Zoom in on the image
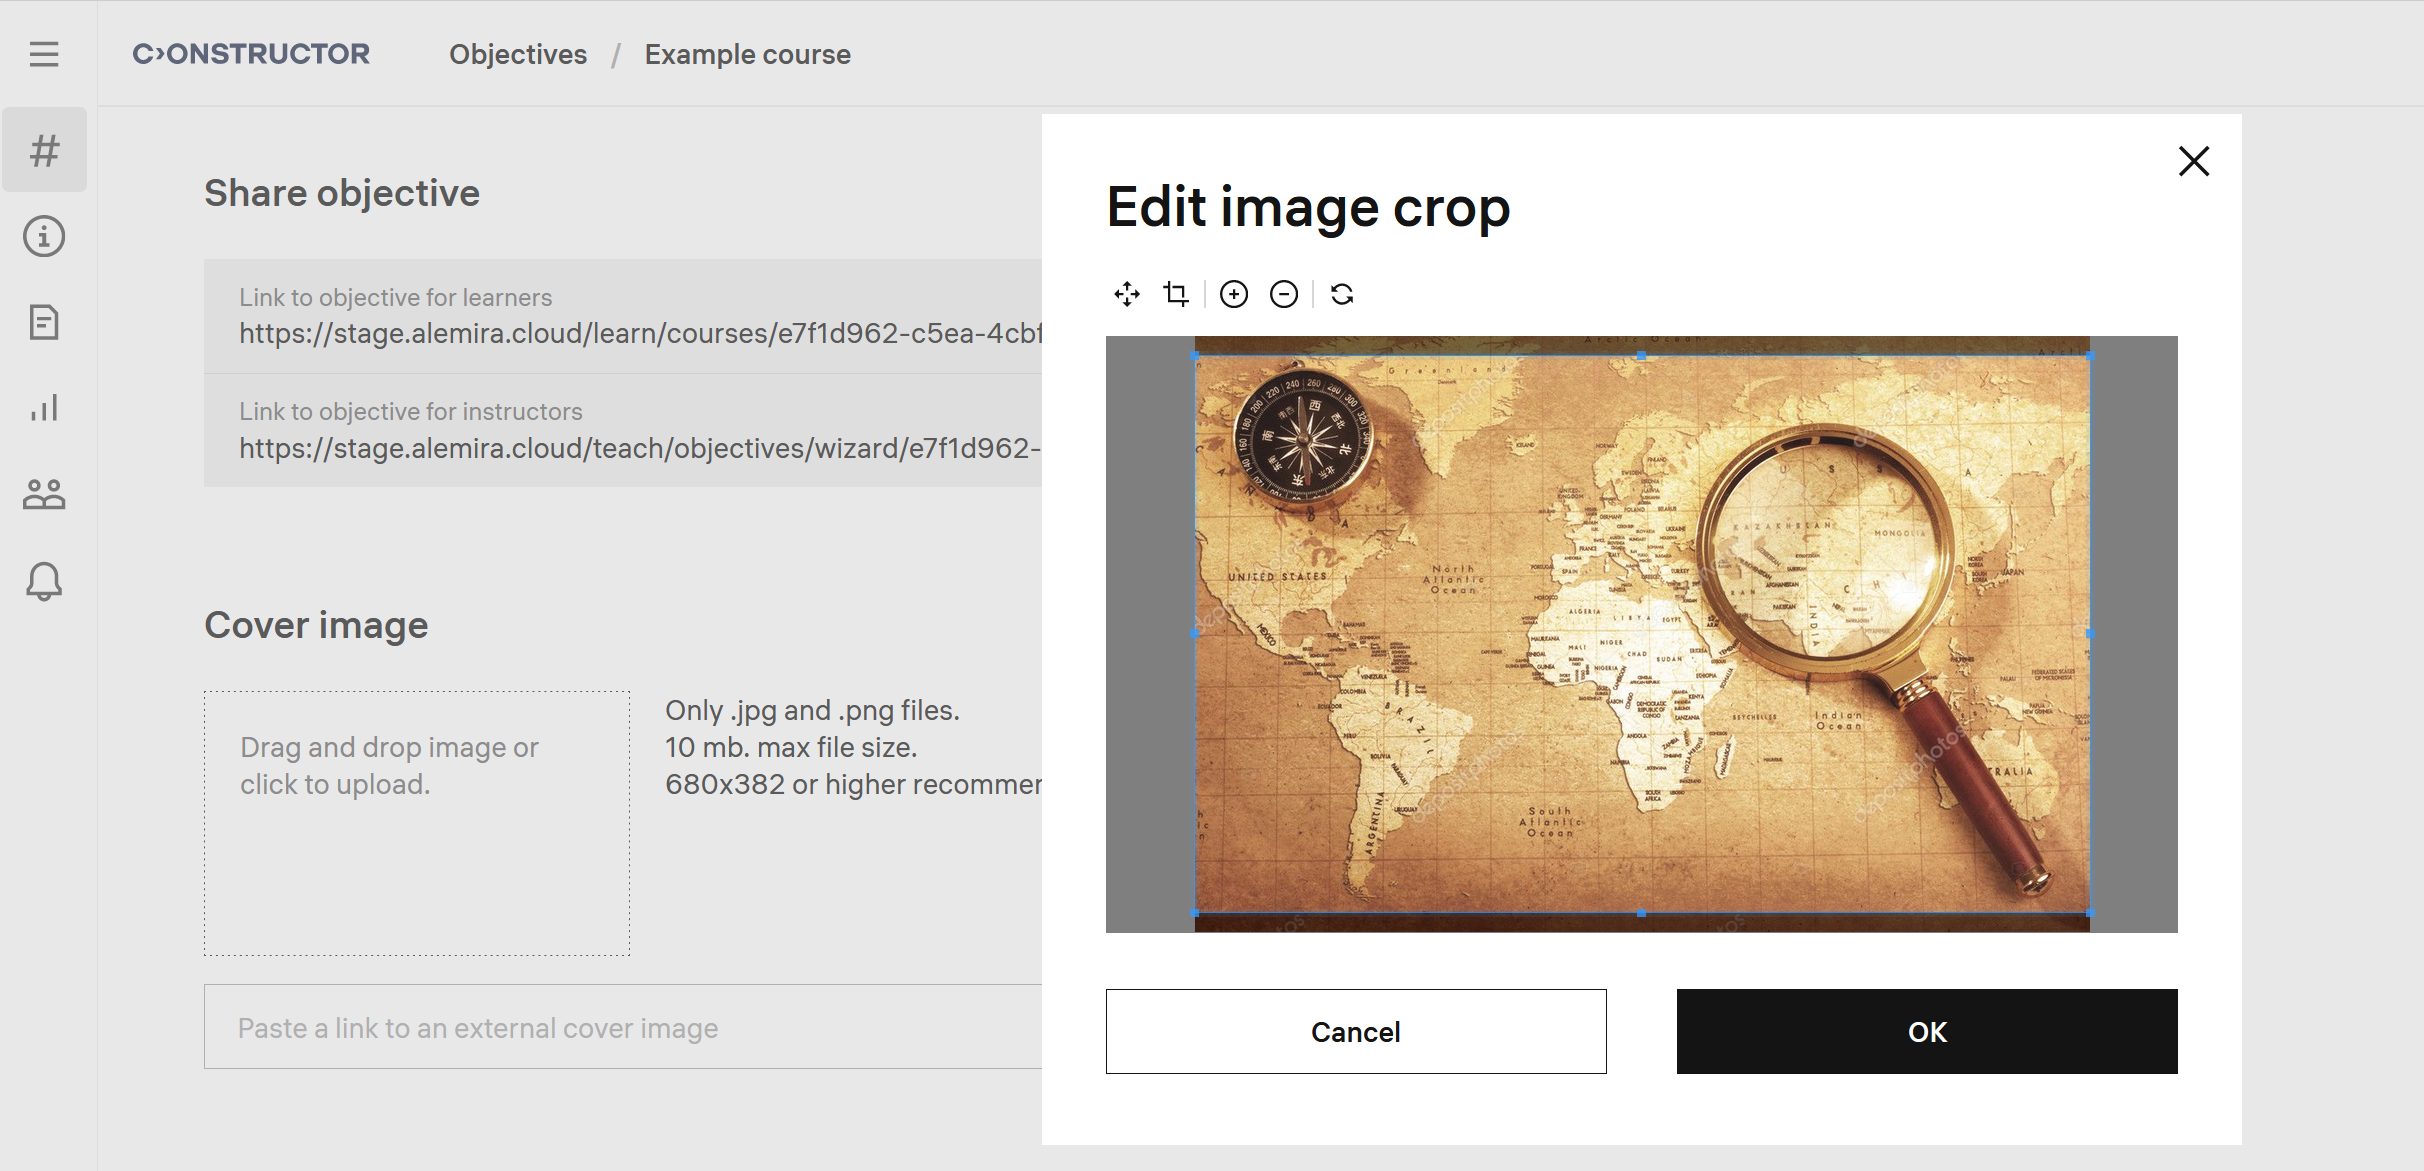Viewport: 2424px width, 1171px height. tap(1234, 294)
